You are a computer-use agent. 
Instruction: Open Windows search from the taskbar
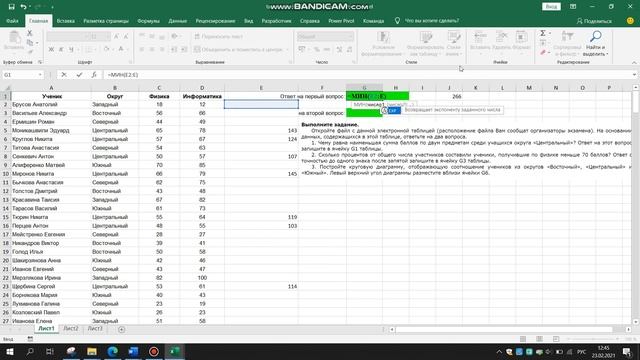[30, 351]
